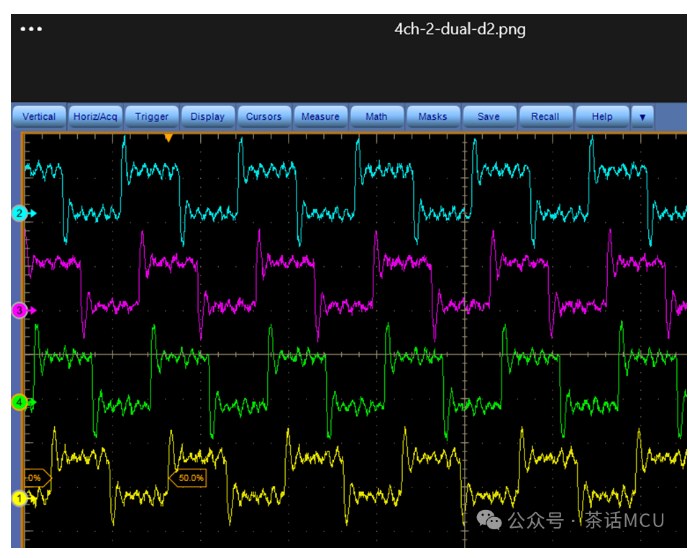Open the Cursors menu

(264, 117)
